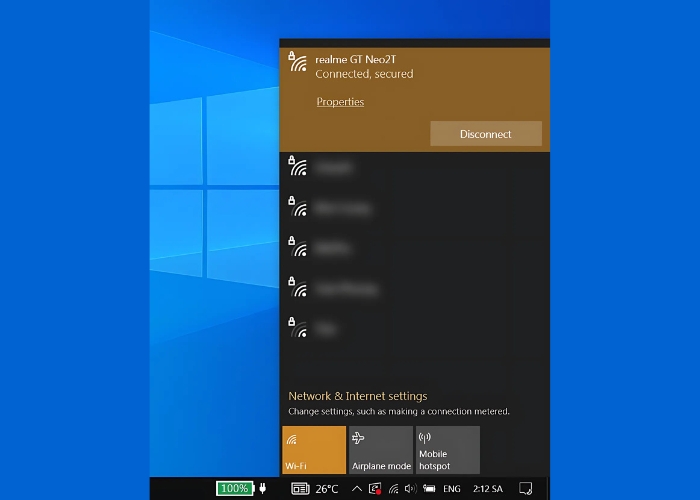
Task: Toggle the Wi-Fi quick action tile
Action: [x=314, y=449]
